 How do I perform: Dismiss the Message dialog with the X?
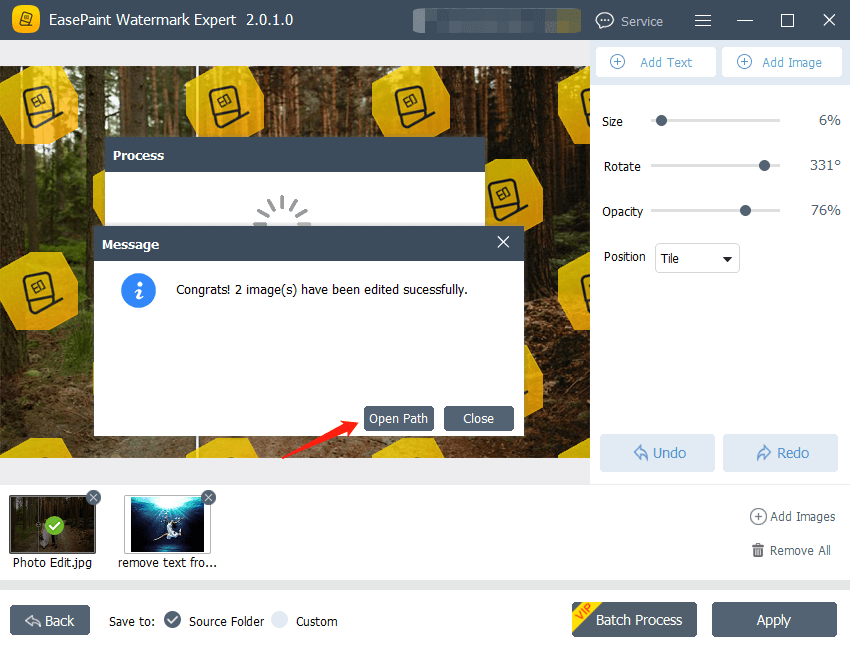coord(503,242)
